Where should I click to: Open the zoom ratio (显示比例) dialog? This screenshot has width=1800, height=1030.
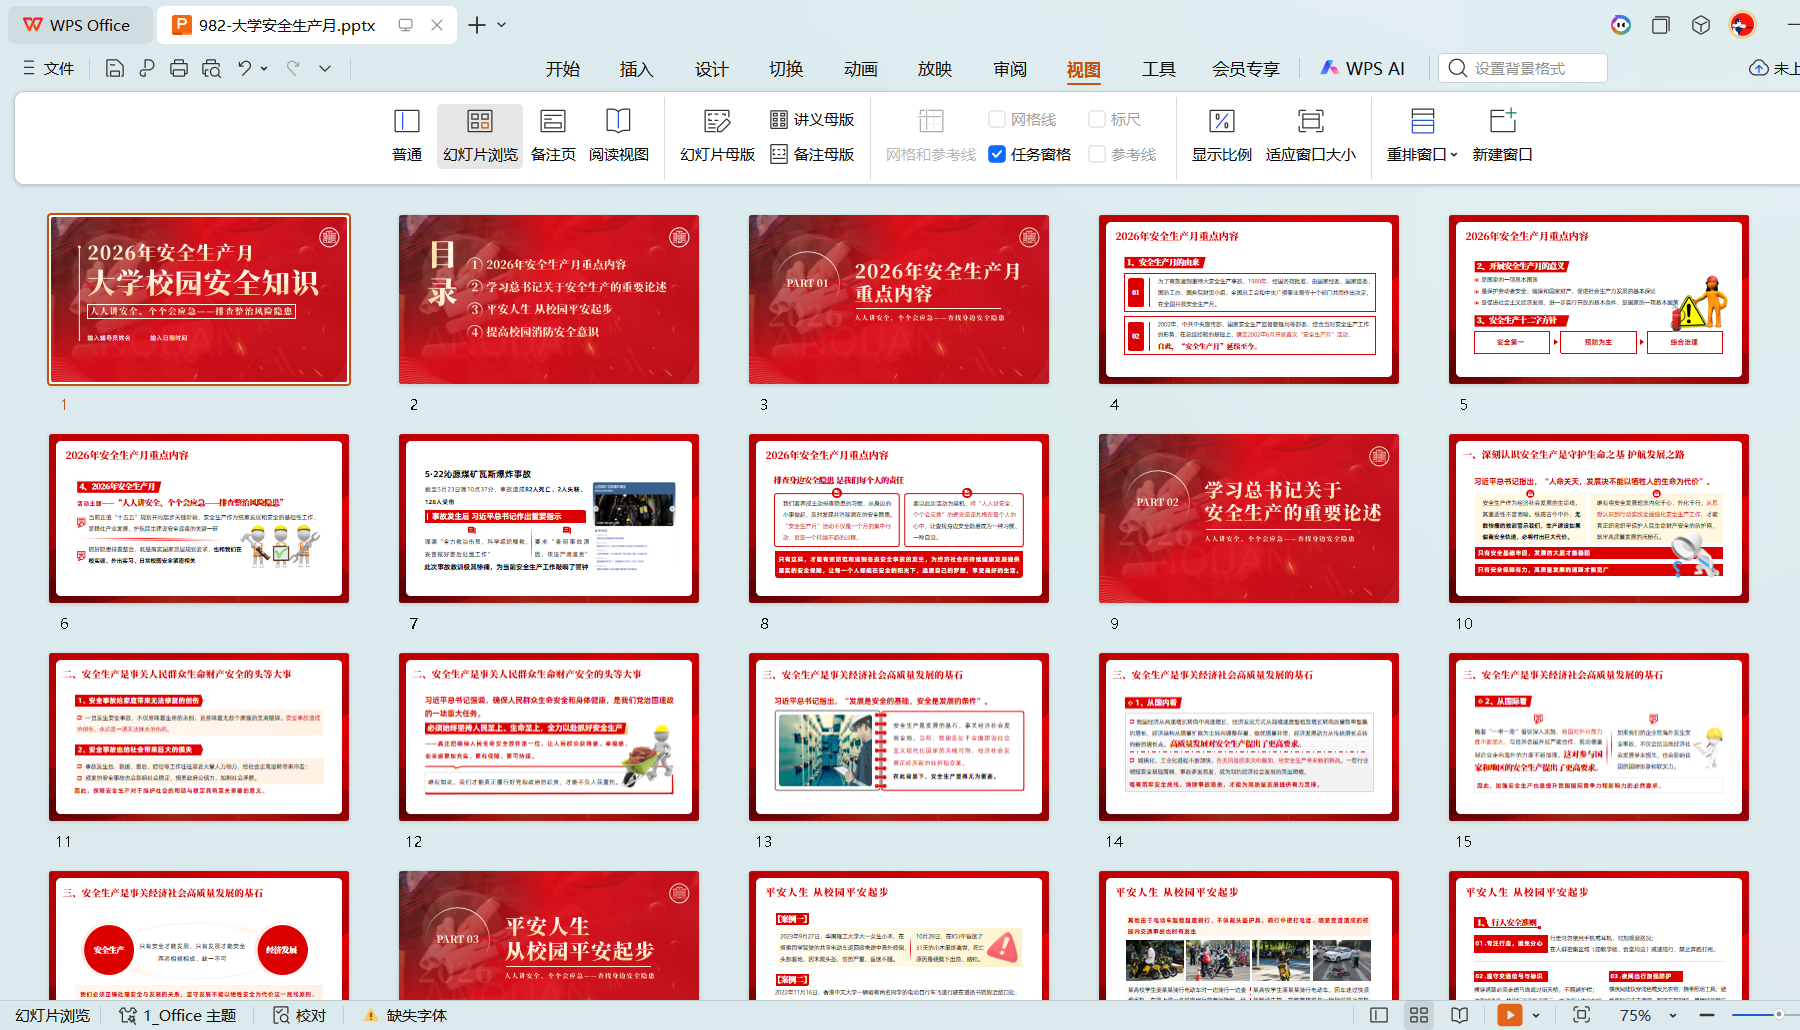(x=1221, y=135)
